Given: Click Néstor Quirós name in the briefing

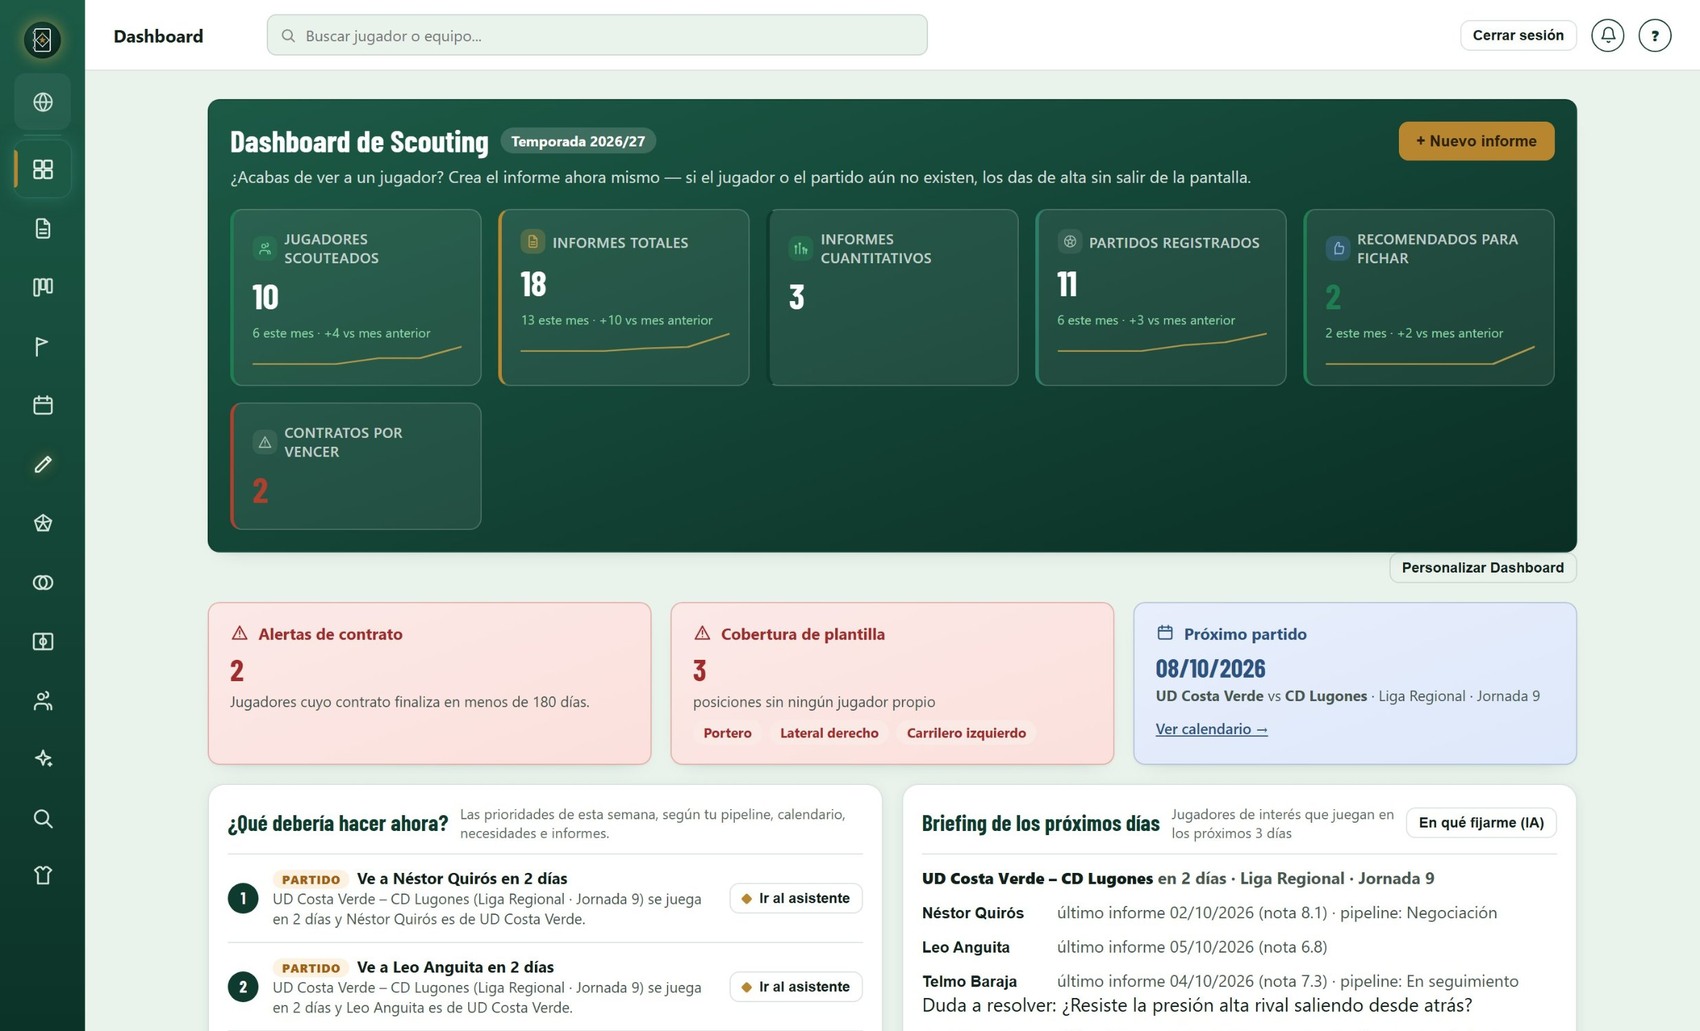Looking at the screenshot, I should pyautogui.click(x=972, y=913).
